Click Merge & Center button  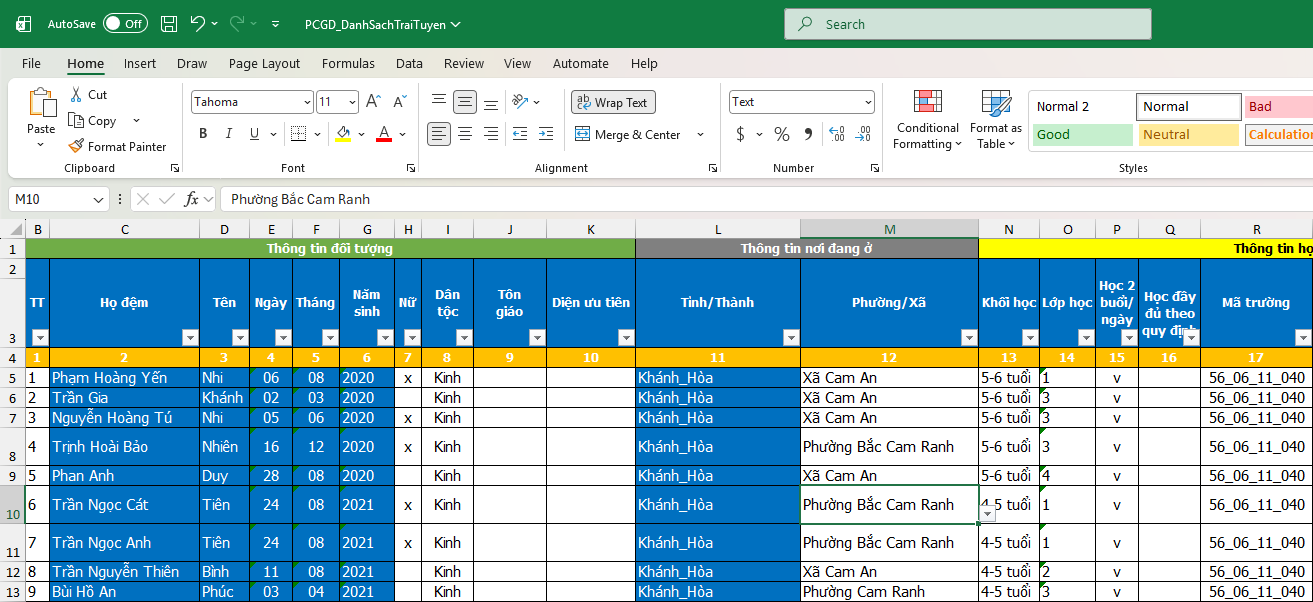point(628,134)
